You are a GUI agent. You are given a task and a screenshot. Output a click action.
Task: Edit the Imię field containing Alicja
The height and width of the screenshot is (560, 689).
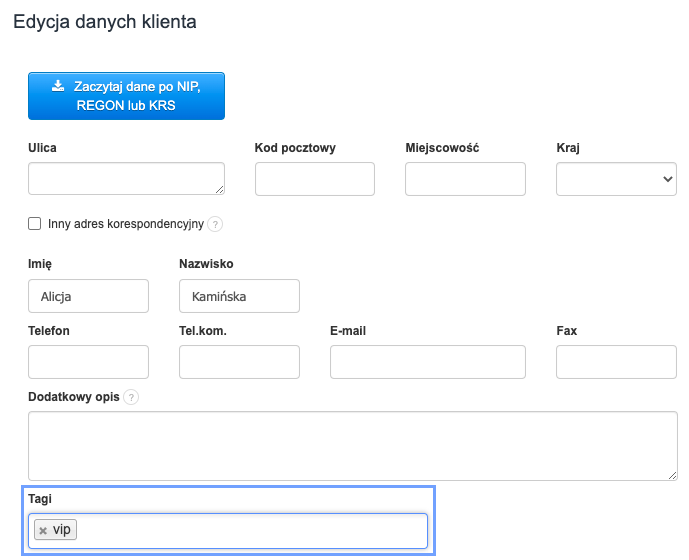pyautogui.click(x=88, y=296)
